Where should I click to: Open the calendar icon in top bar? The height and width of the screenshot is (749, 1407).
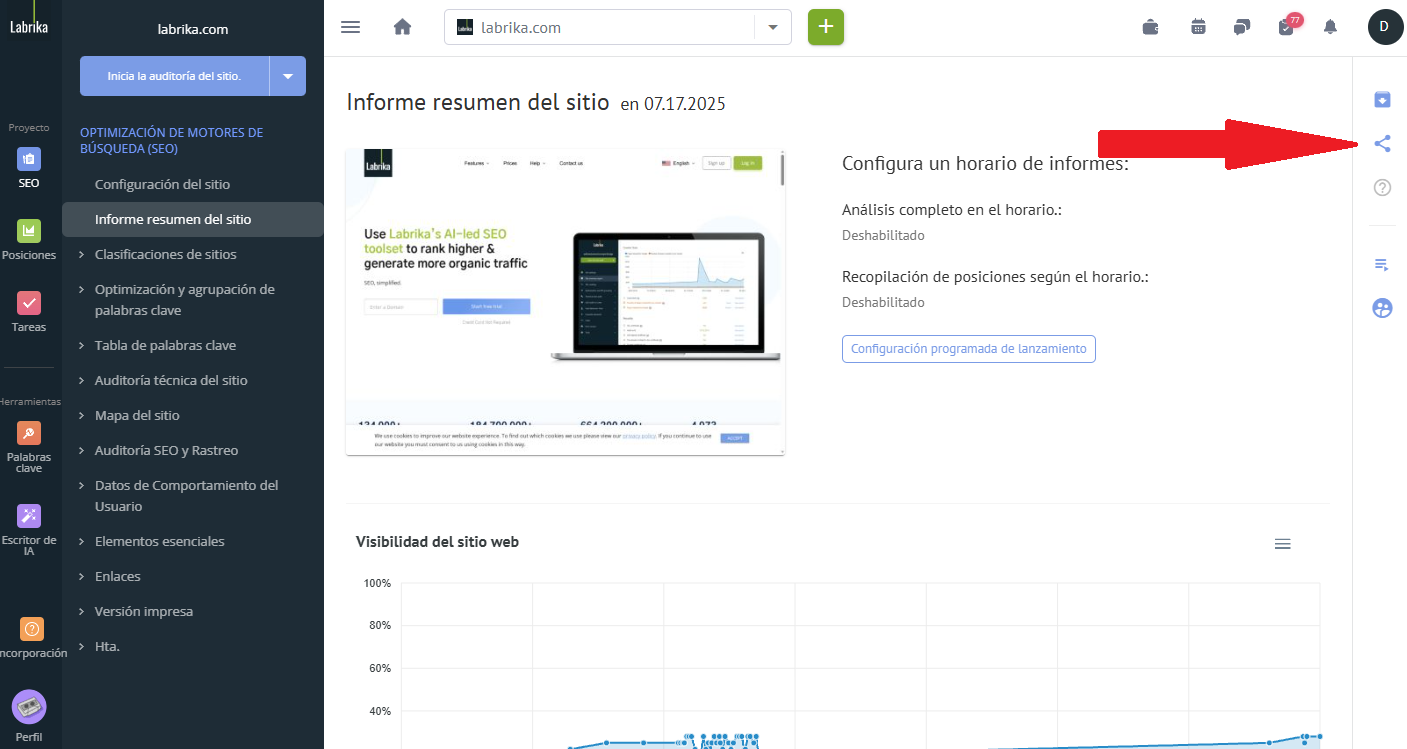(1198, 27)
